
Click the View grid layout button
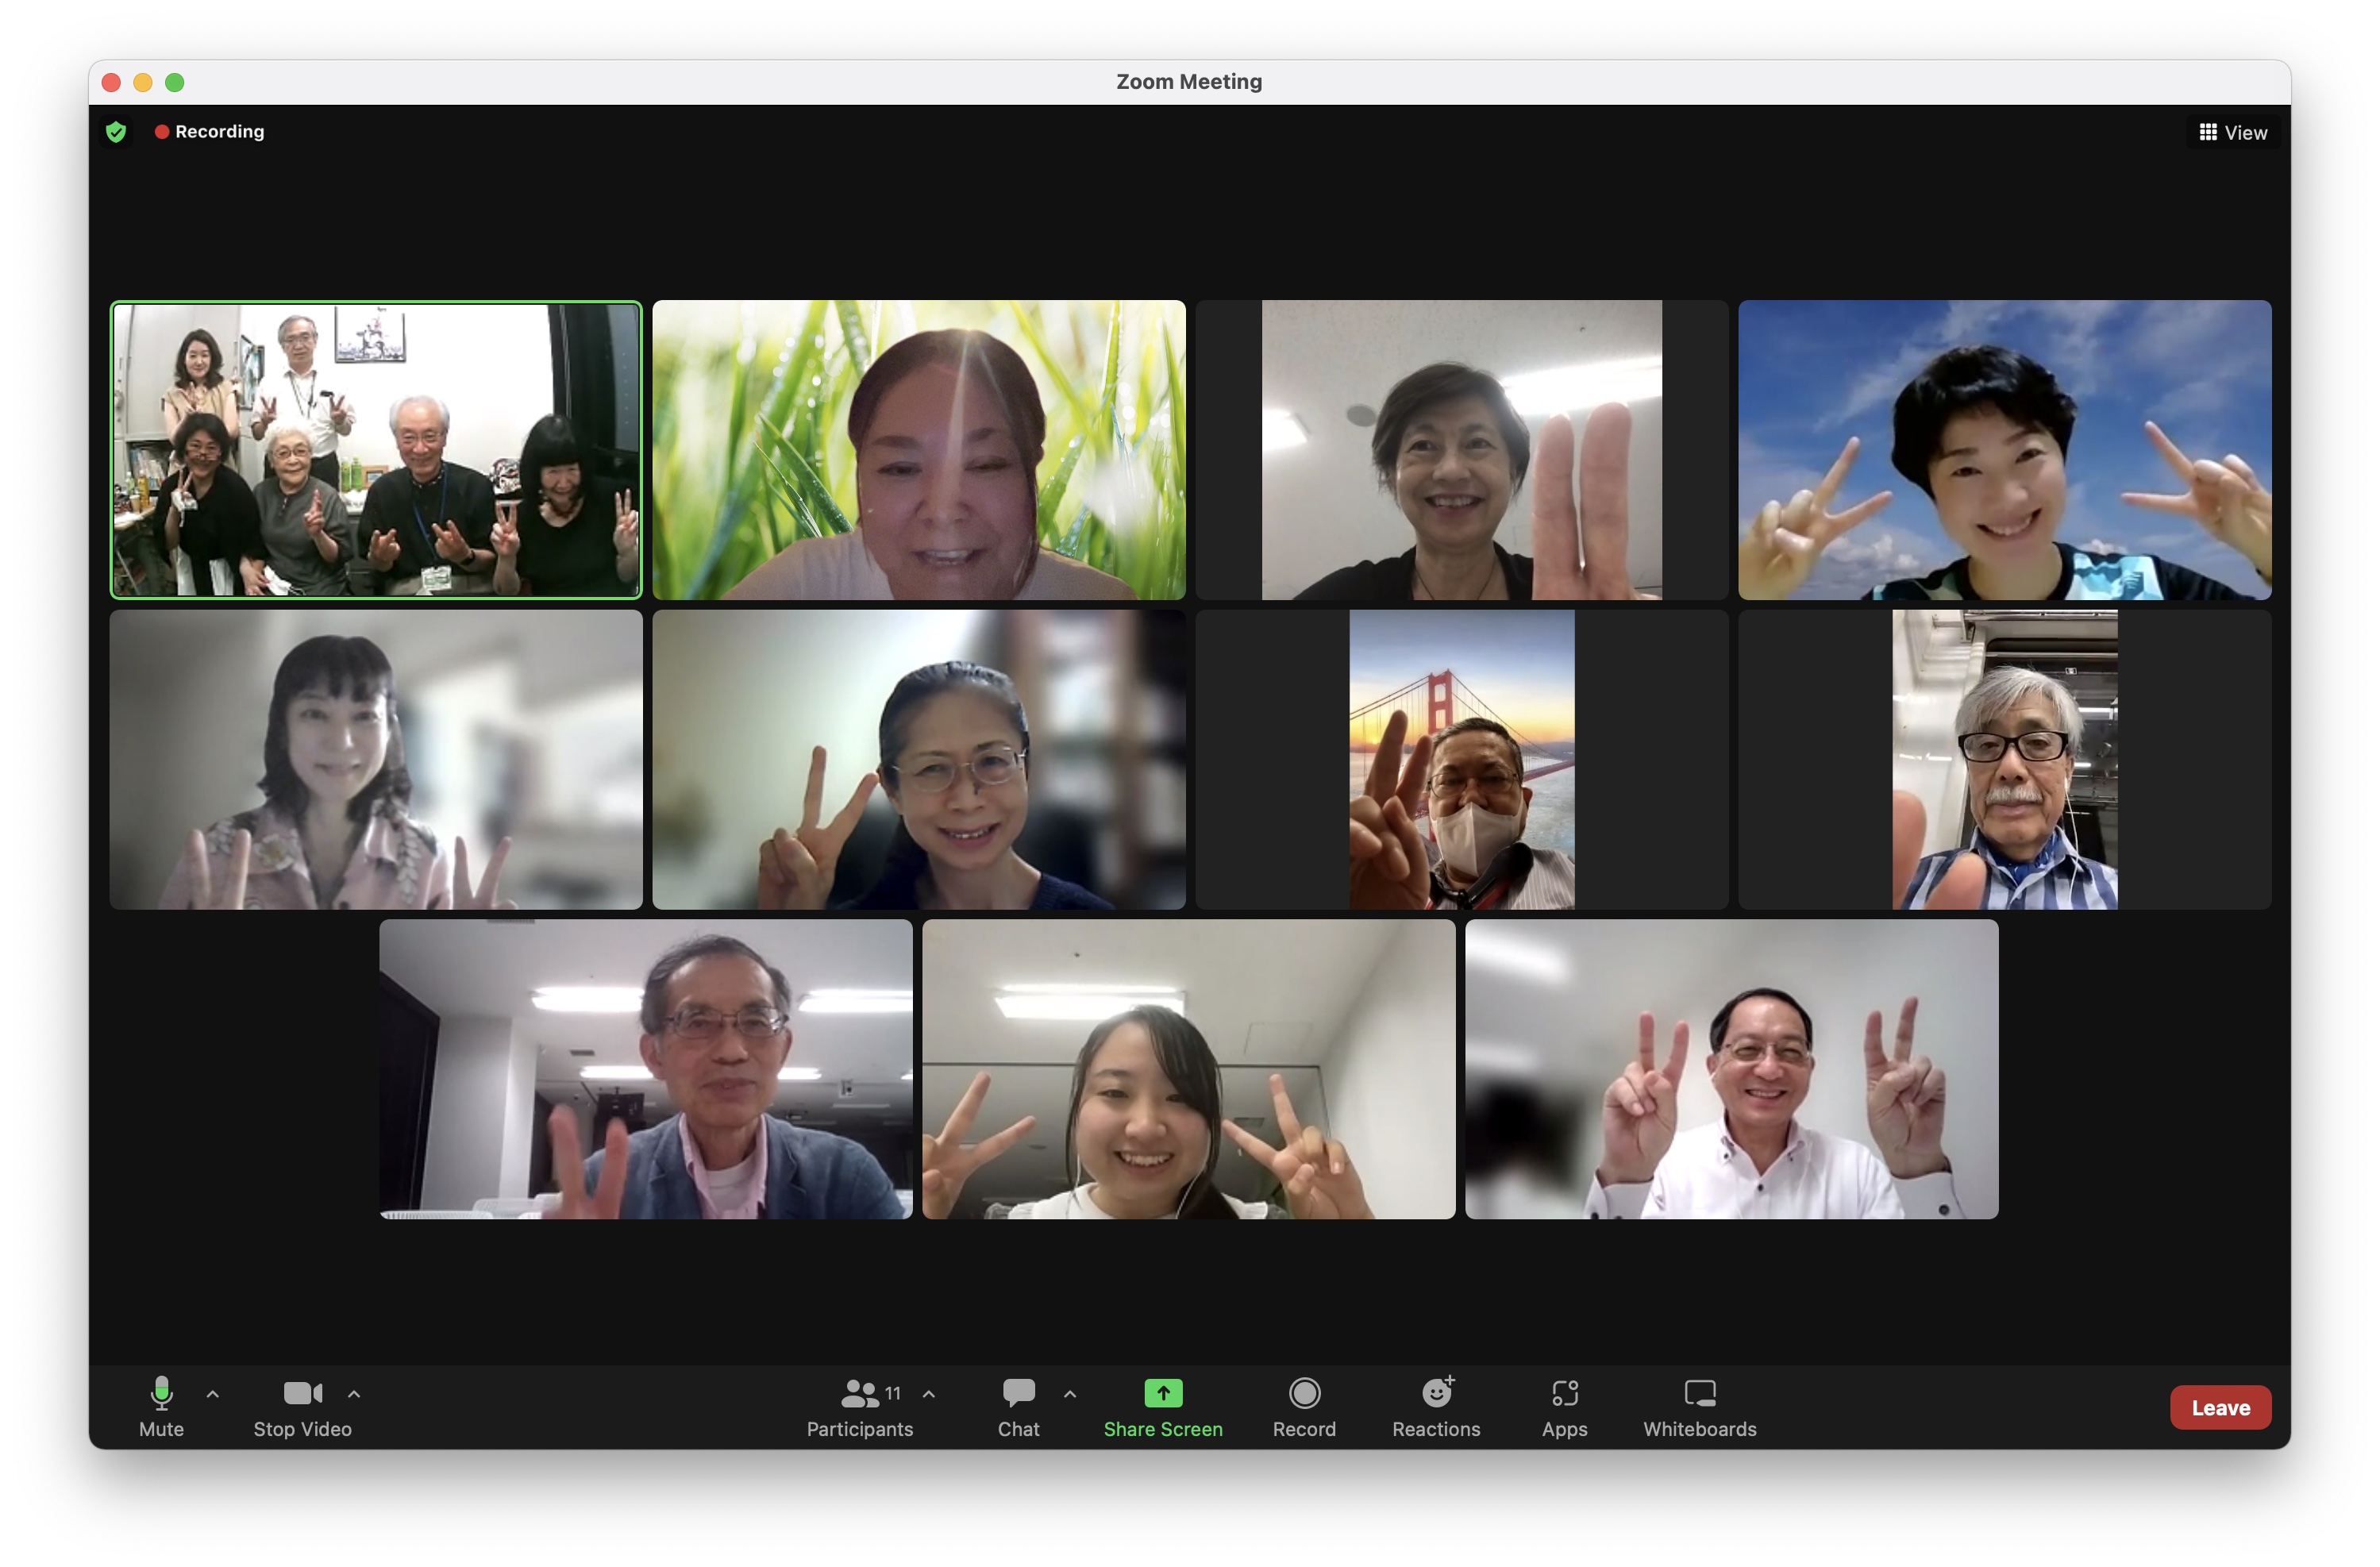click(x=2233, y=132)
